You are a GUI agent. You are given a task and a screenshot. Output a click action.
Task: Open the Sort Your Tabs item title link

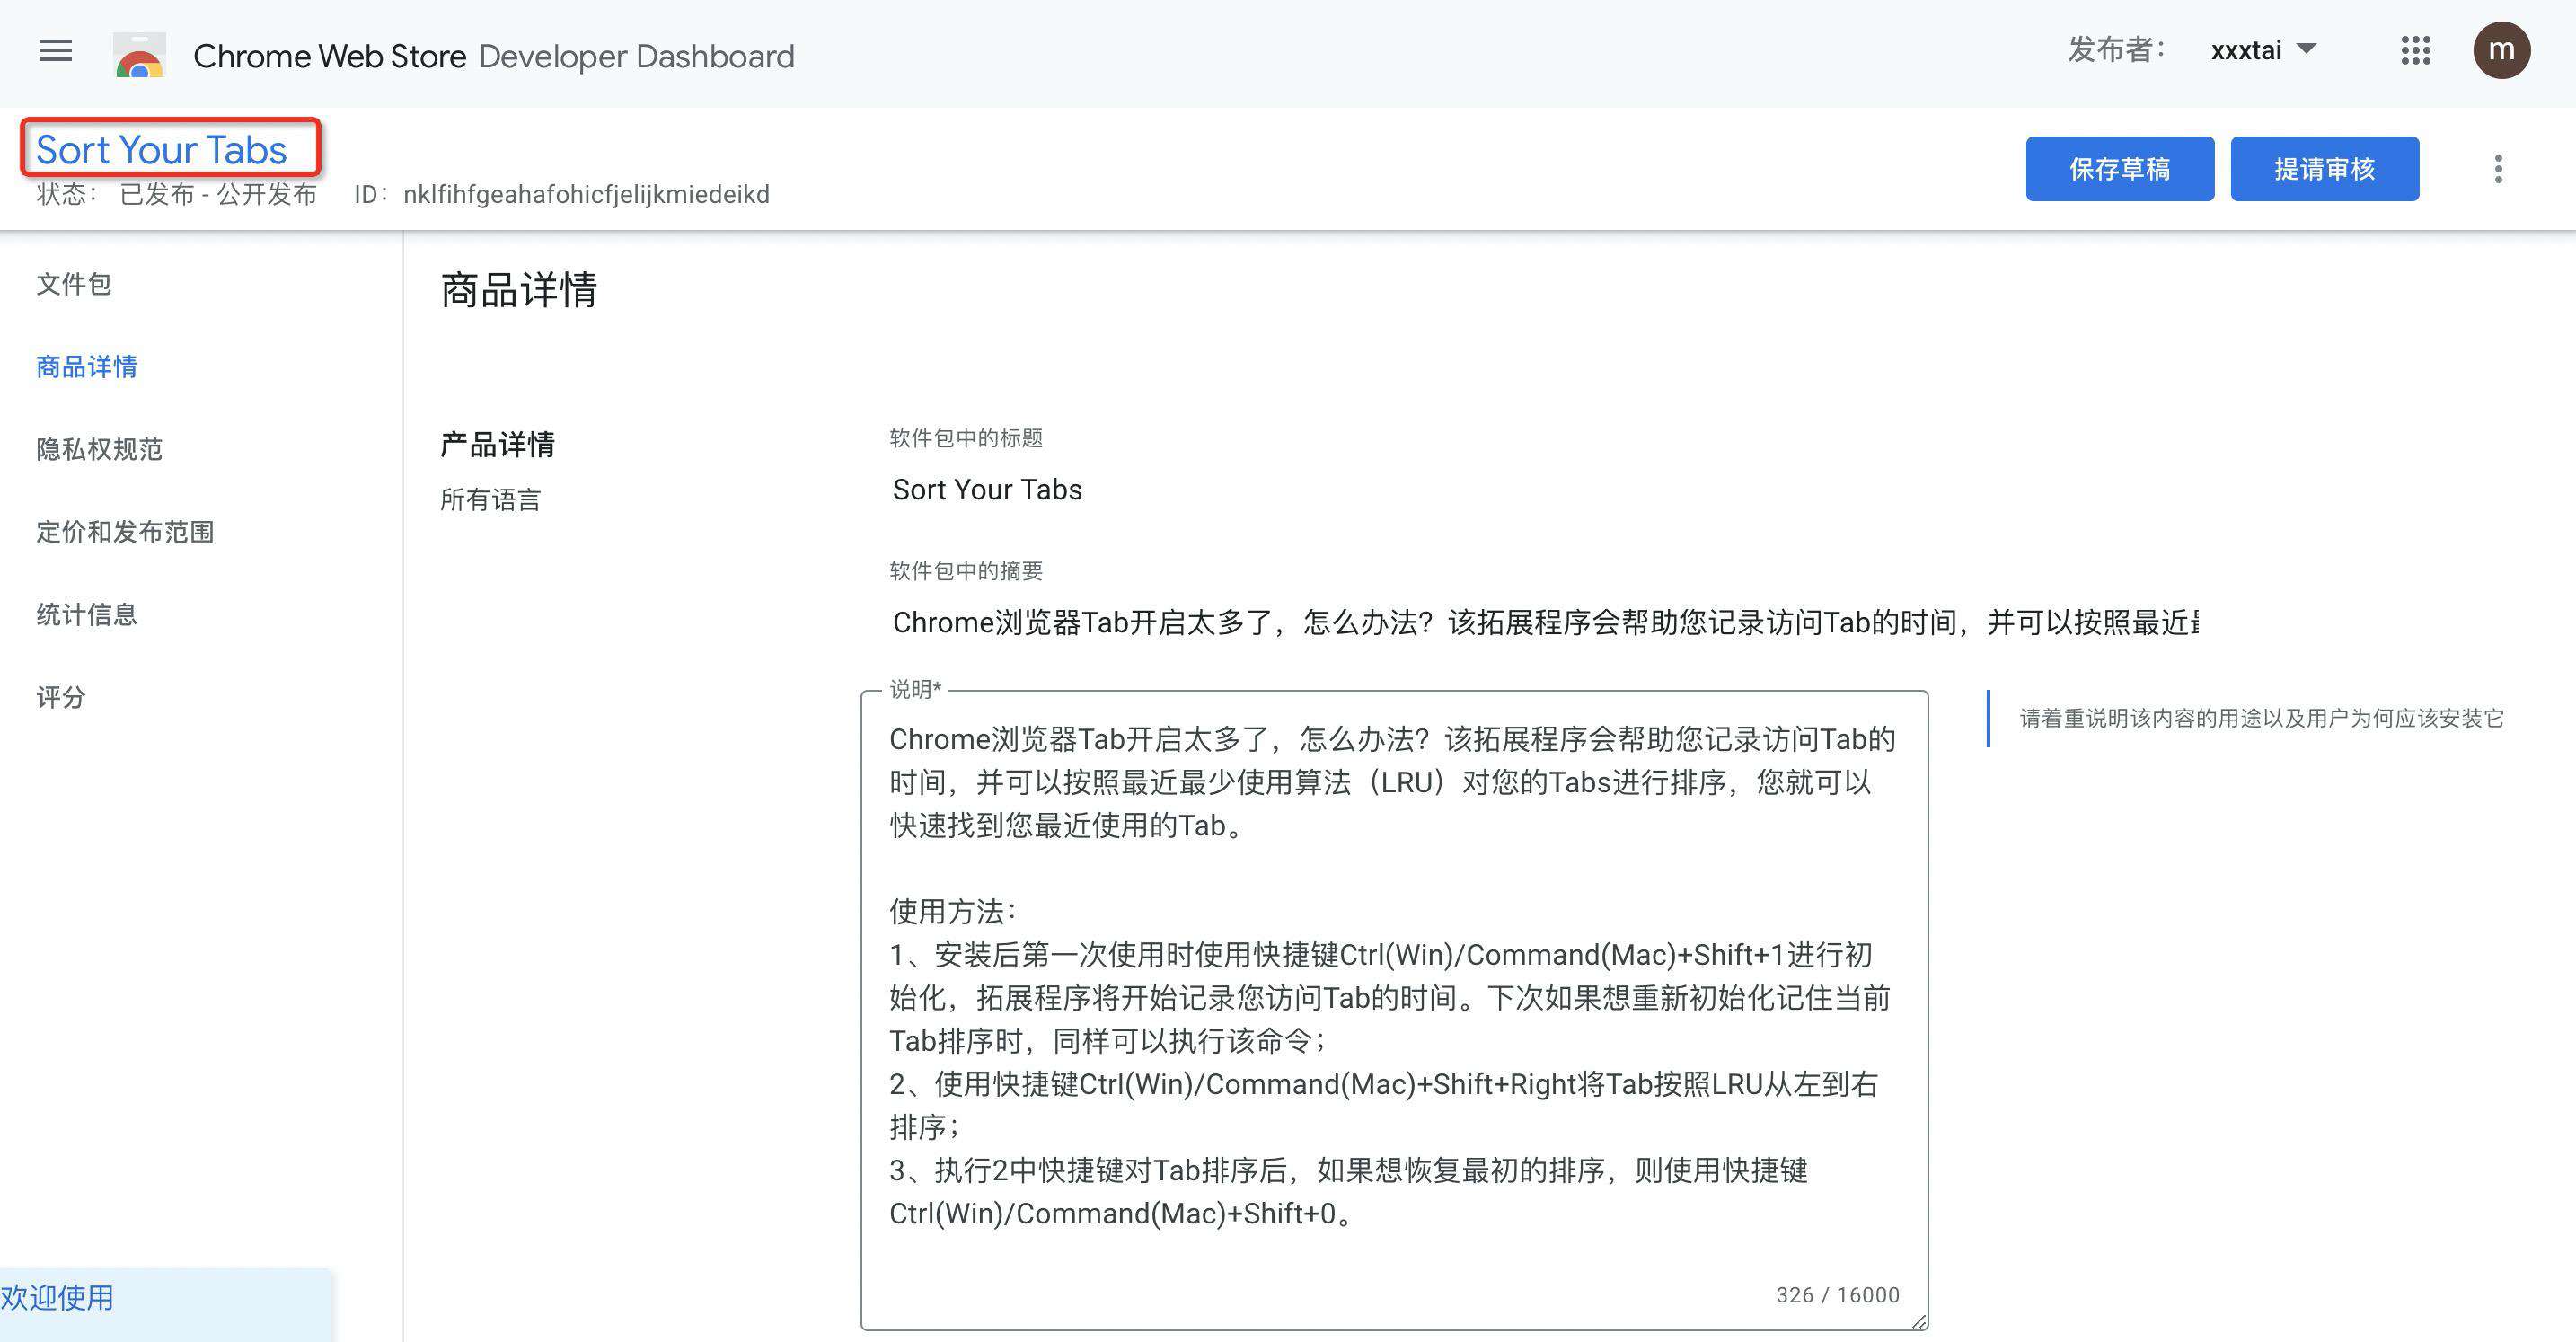point(162,149)
